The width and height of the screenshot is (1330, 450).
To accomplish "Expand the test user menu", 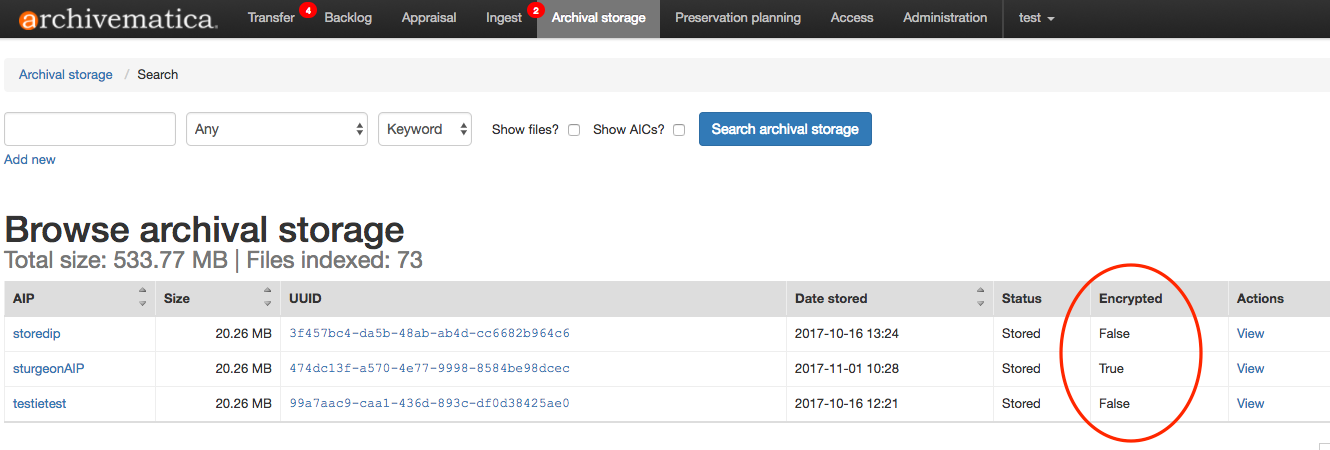I will point(1036,18).
